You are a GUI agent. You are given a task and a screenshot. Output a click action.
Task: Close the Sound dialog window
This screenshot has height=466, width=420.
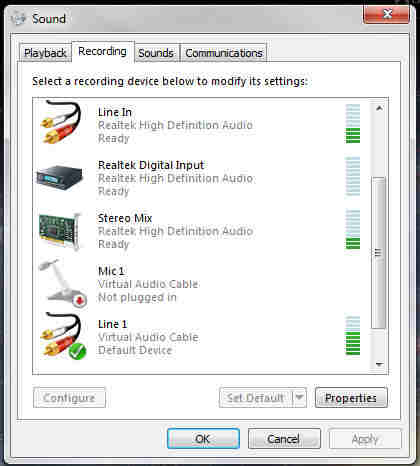click(386, 14)
